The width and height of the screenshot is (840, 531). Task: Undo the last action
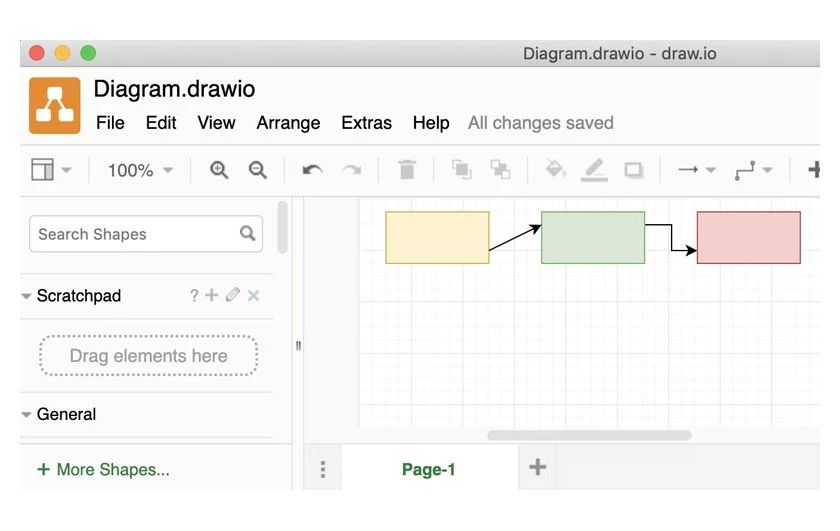(x=312, y=170)
